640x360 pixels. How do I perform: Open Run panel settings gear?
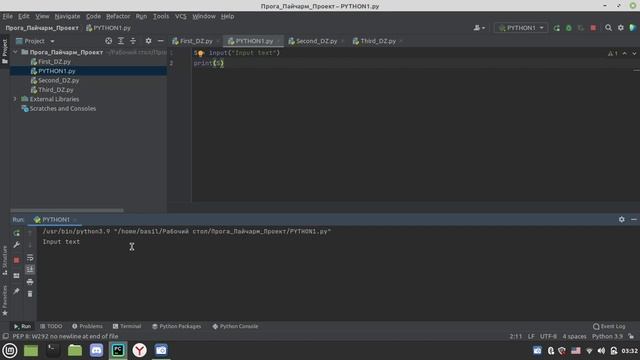[621, 220]
